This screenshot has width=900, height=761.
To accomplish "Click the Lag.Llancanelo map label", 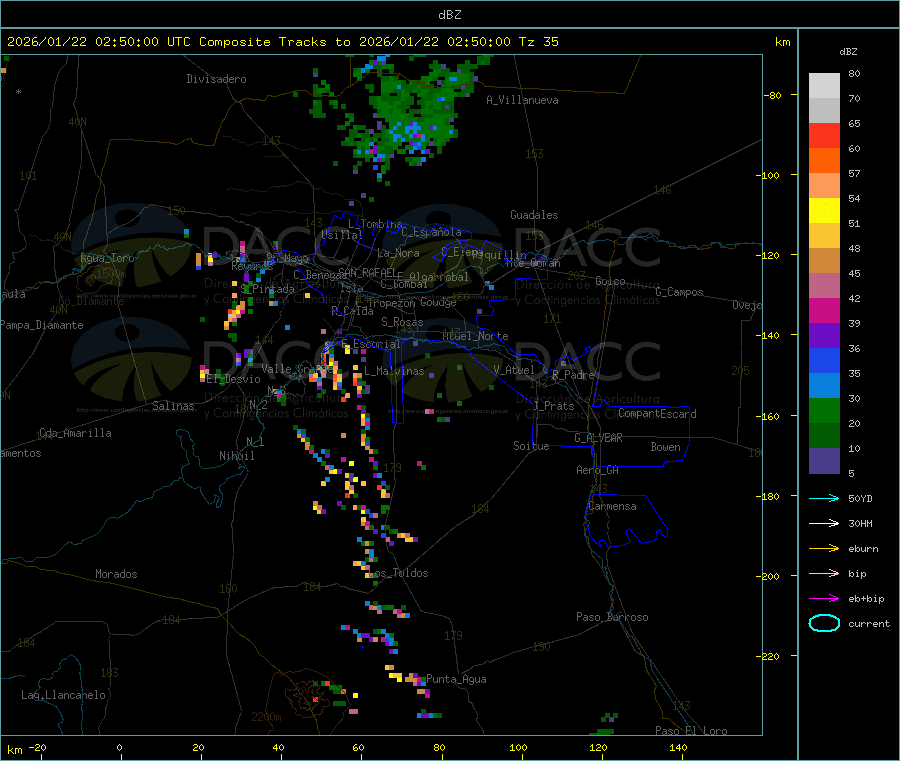I will tap(63, 695).
